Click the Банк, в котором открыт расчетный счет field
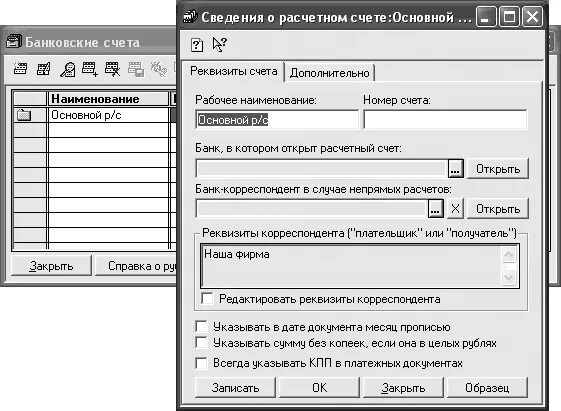The image size is (561, 411). pyautogui.click(x=321, y=168)
